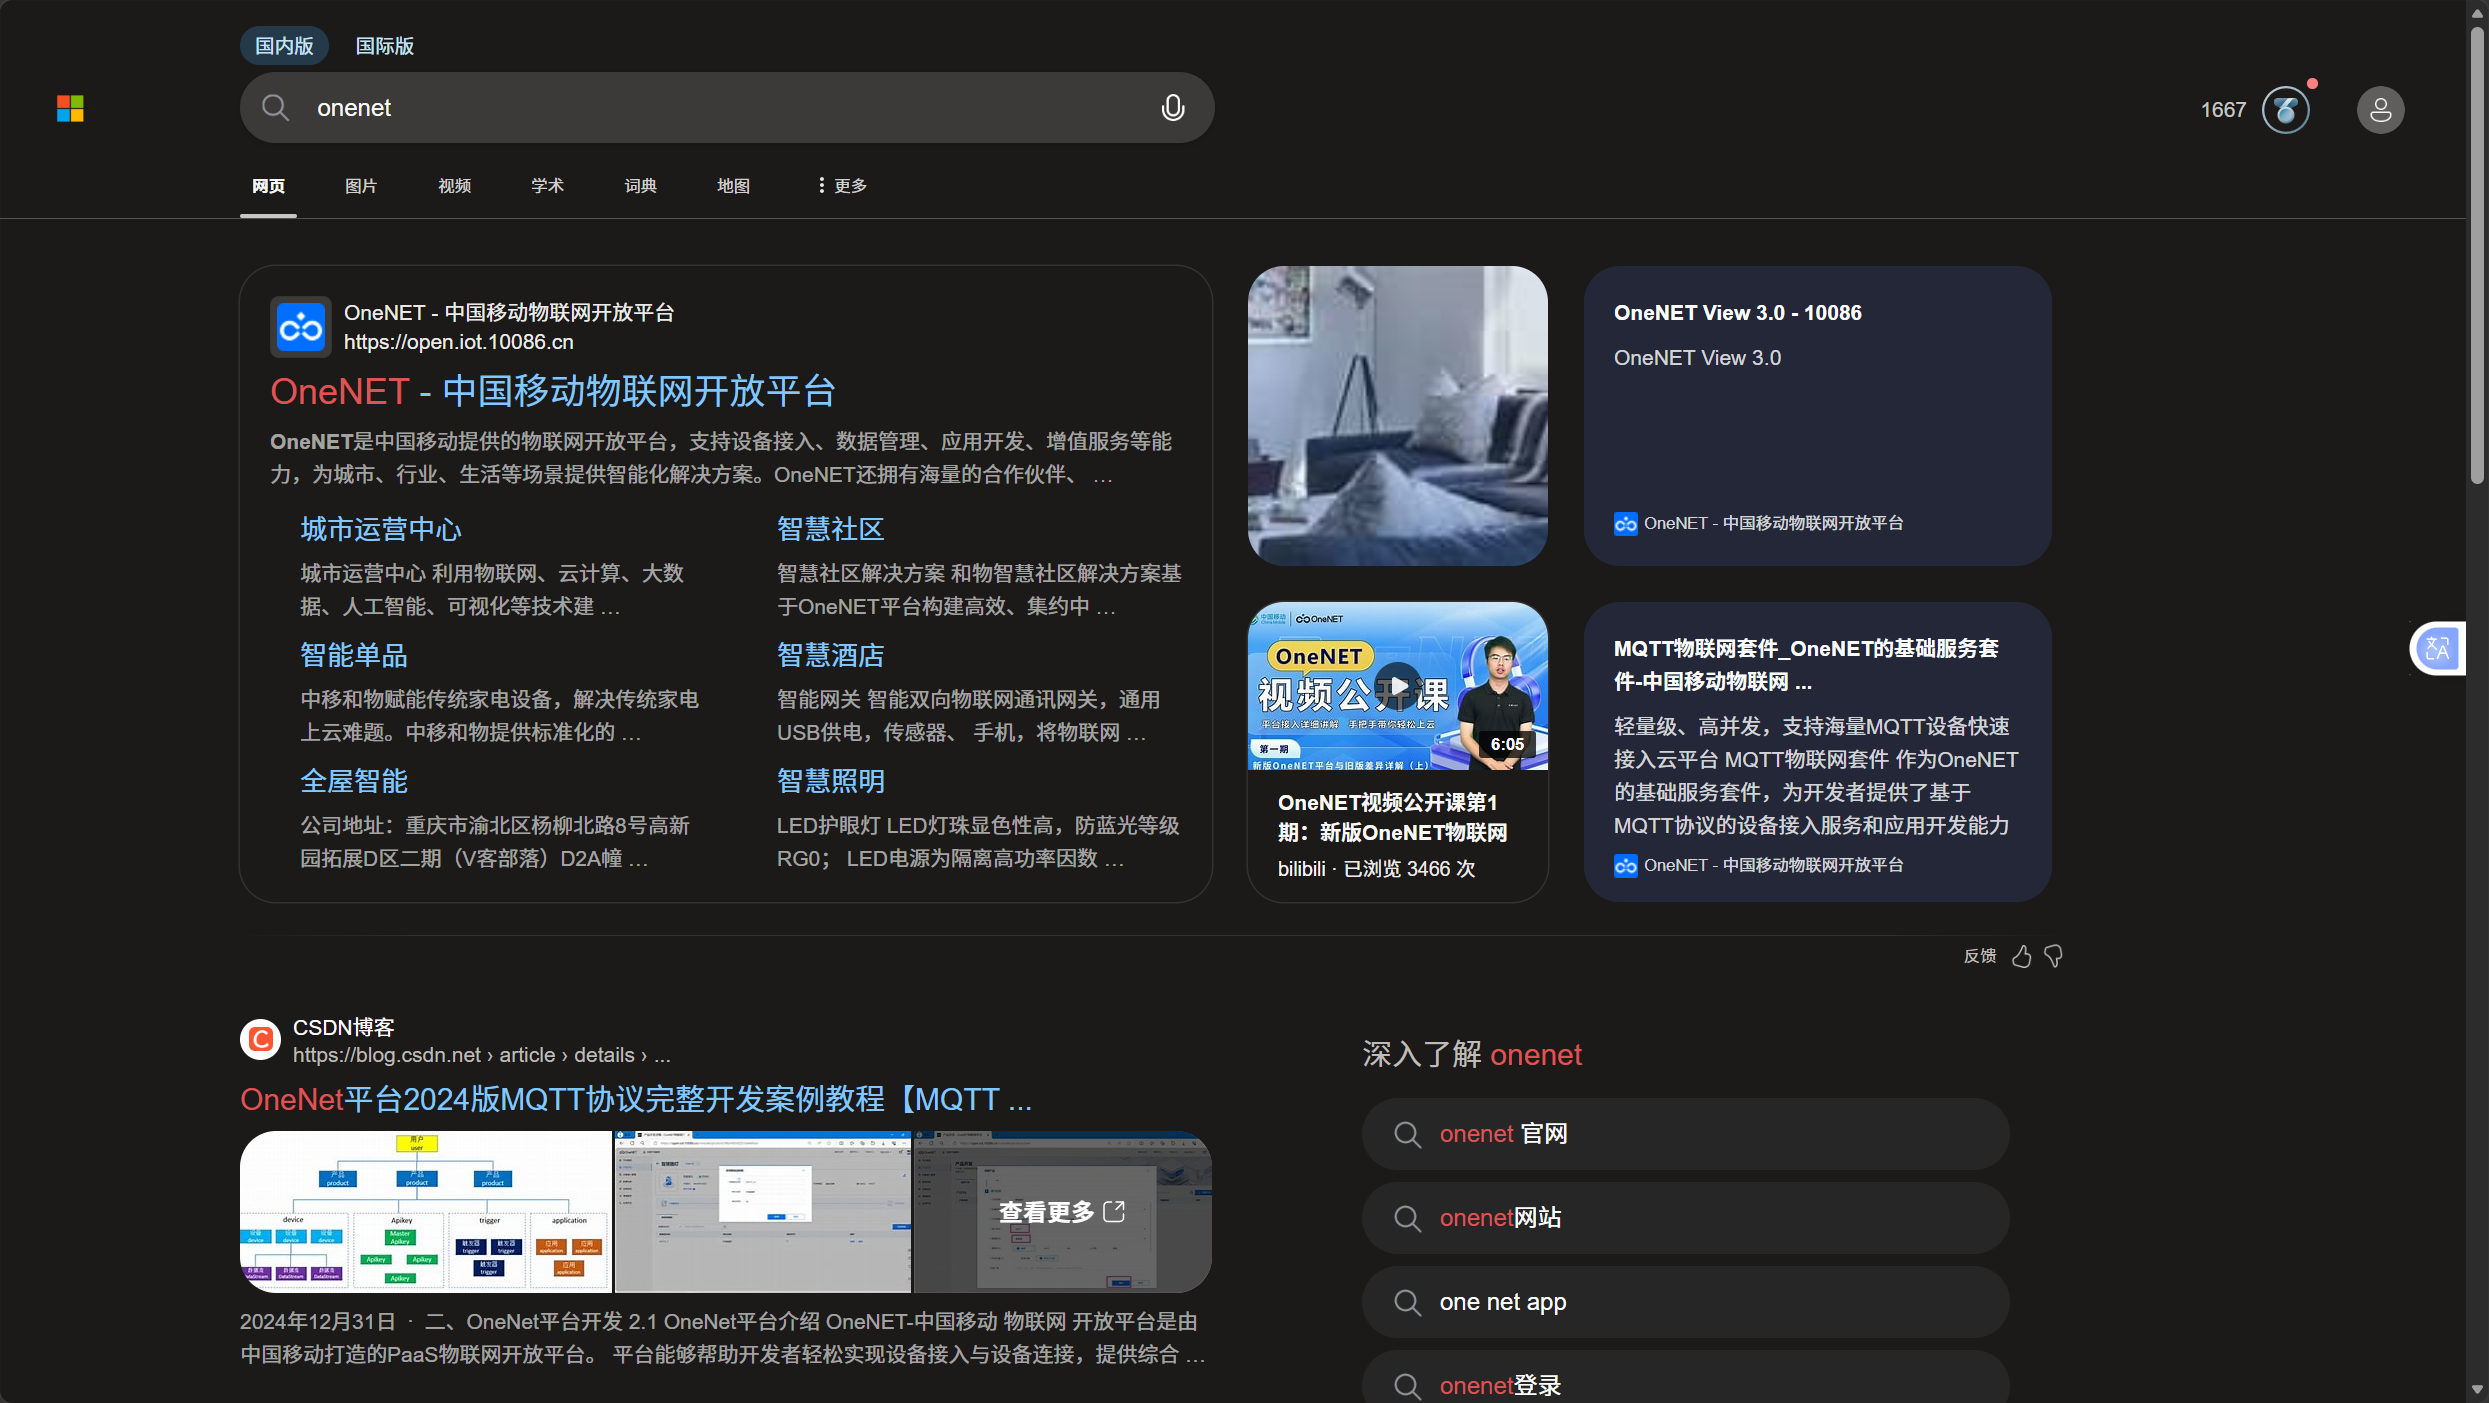Open the rewards medal icon
This screenshot has height=1403, width=2489.
pos(2286,109)
